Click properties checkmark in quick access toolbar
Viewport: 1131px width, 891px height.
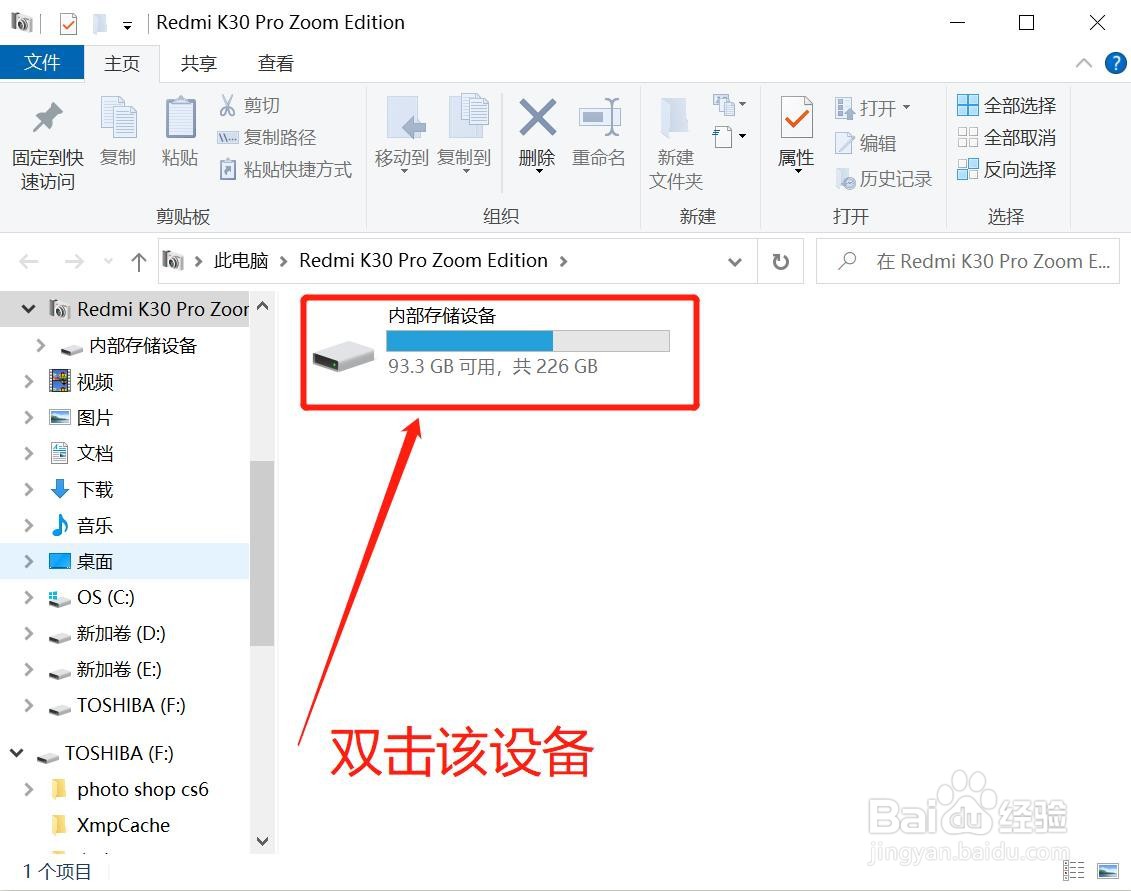[68, 24]
